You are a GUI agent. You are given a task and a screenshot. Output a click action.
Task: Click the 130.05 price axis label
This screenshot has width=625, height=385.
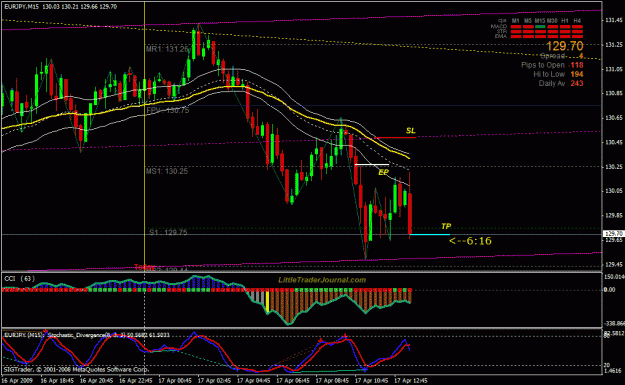(x=614, y=191)
